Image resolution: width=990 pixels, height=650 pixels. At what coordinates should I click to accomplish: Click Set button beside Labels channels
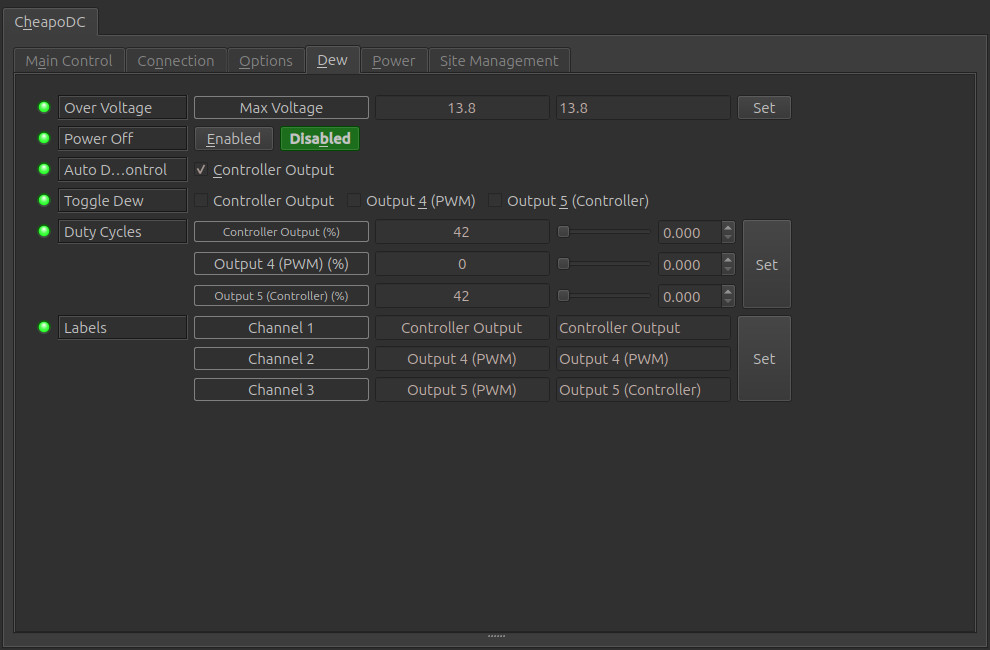click(764, 359)
